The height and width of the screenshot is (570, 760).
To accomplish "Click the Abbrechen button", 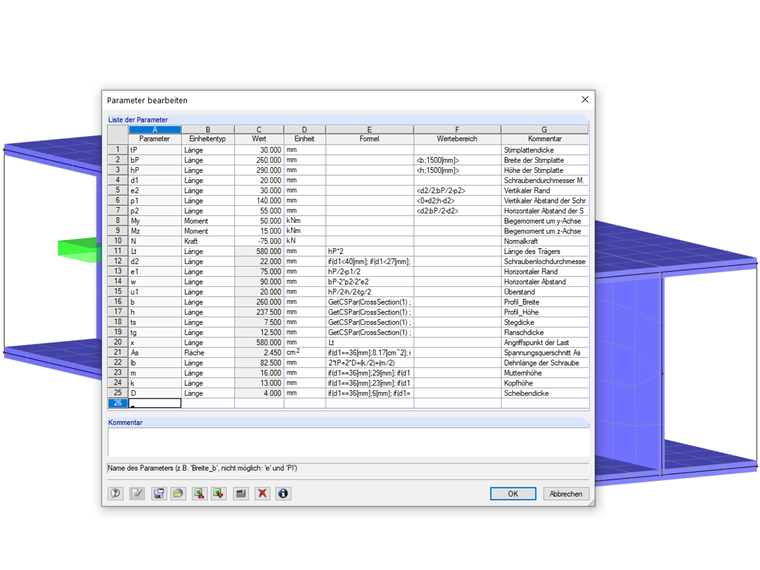I will (x=566, y=493).
